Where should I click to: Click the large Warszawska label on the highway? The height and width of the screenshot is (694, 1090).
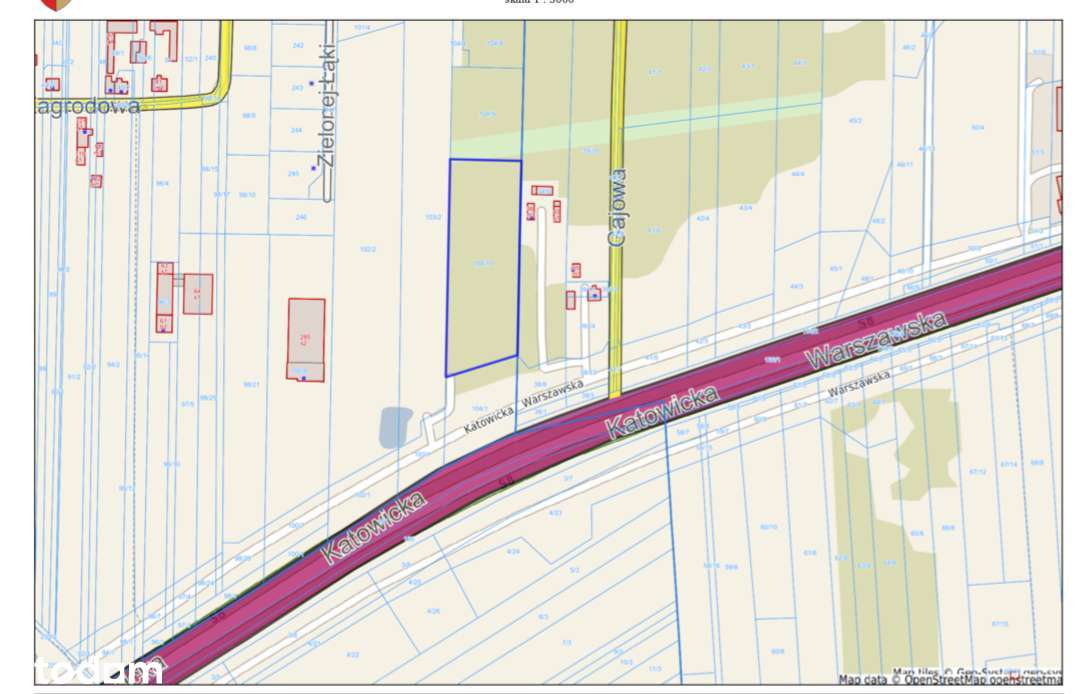click(x=876, y=340)
